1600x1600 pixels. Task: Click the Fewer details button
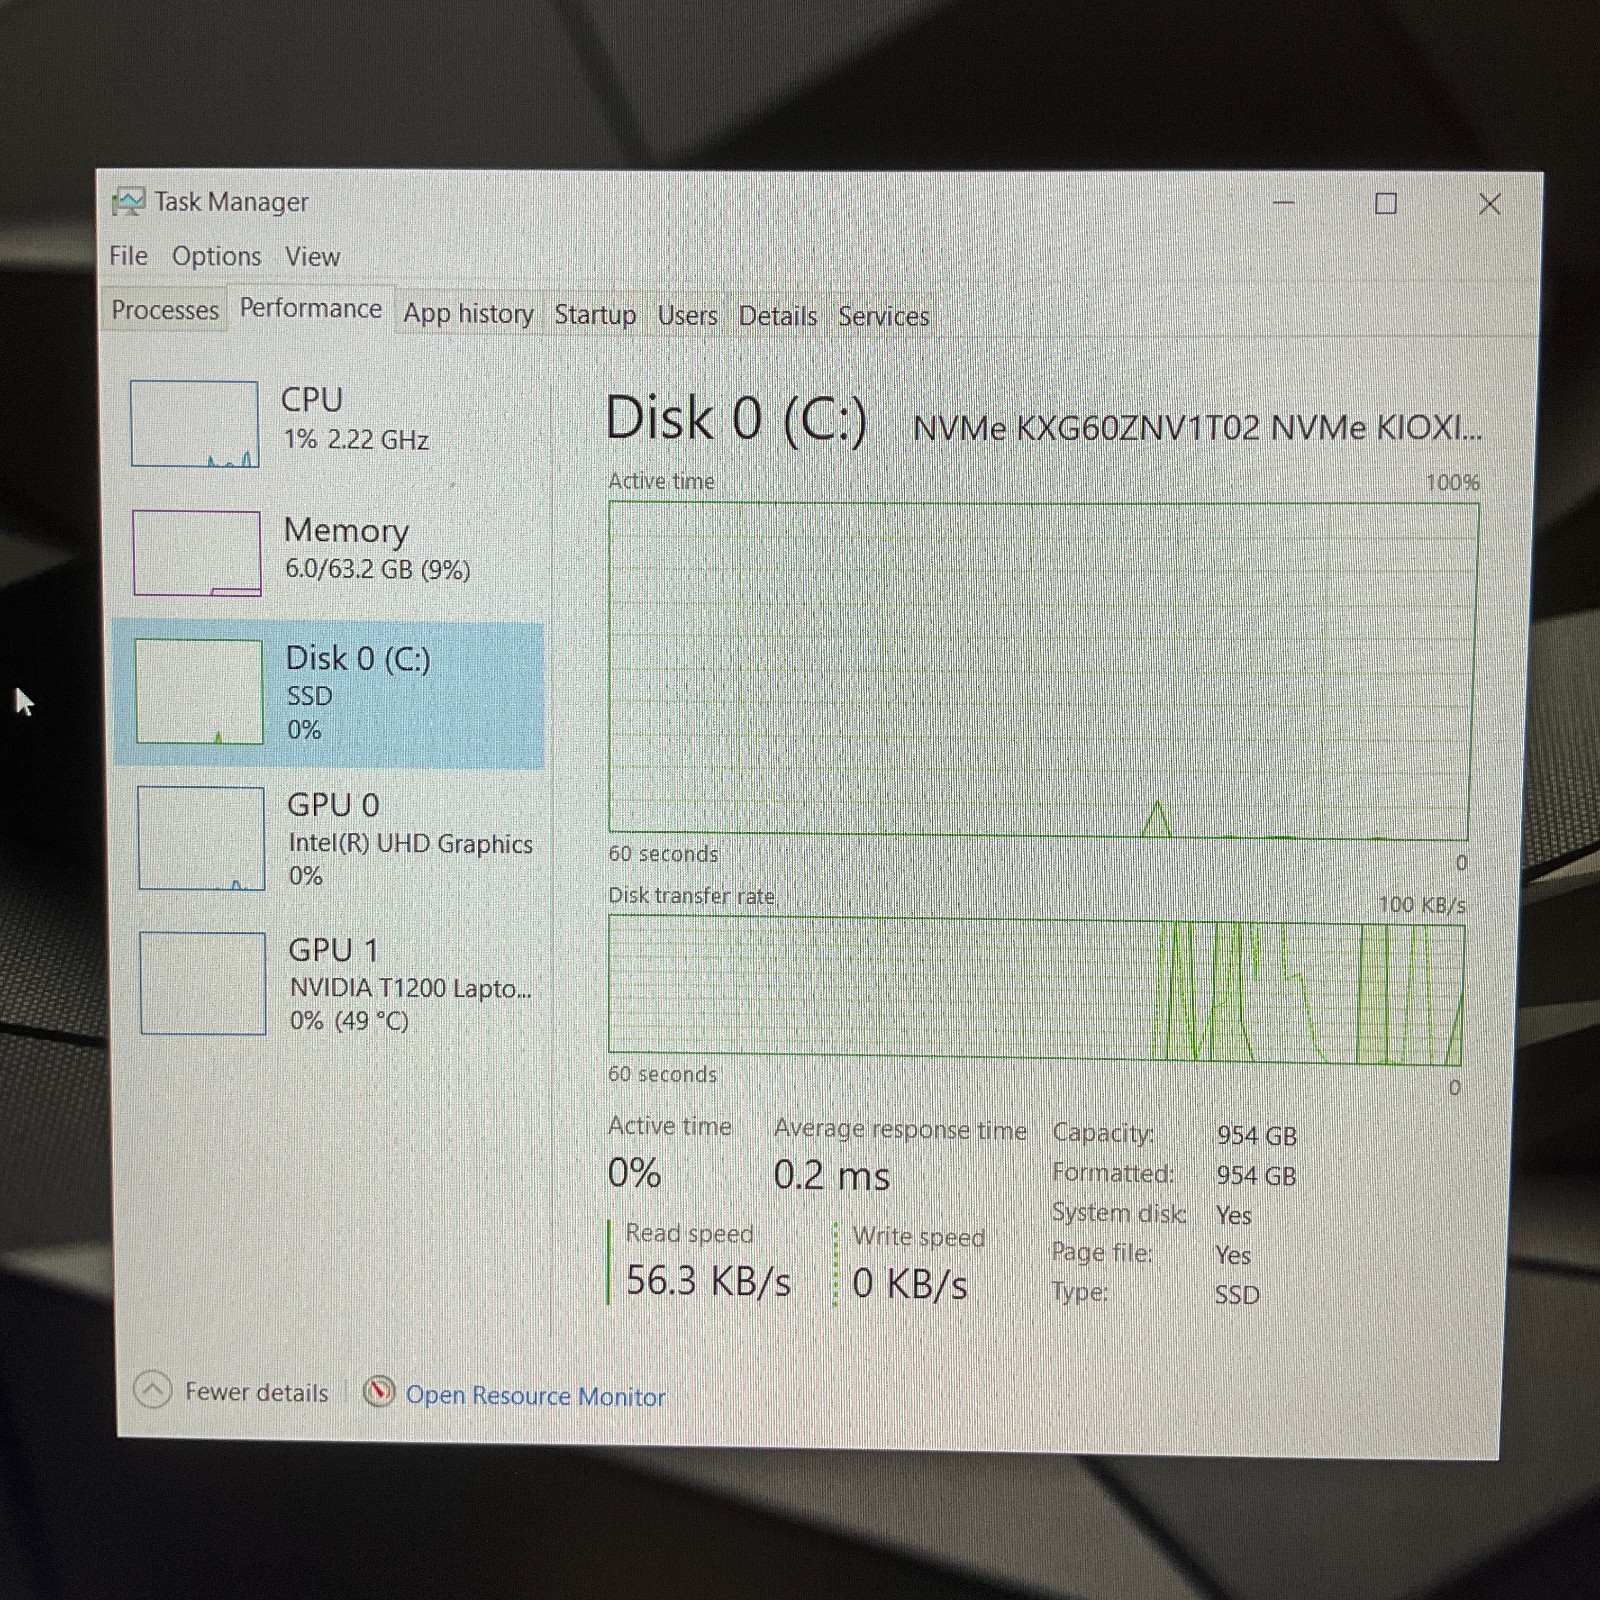tap(232, 1390)
